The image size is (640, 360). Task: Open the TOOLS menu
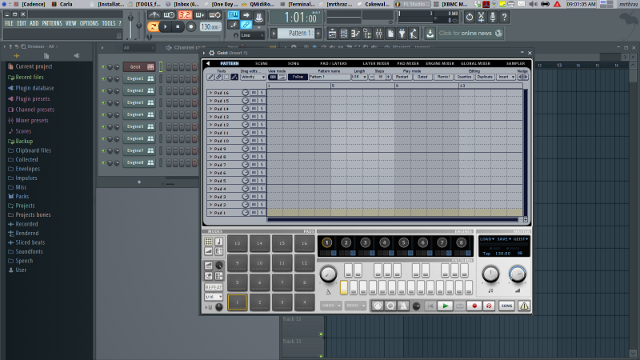click(109, 23)
